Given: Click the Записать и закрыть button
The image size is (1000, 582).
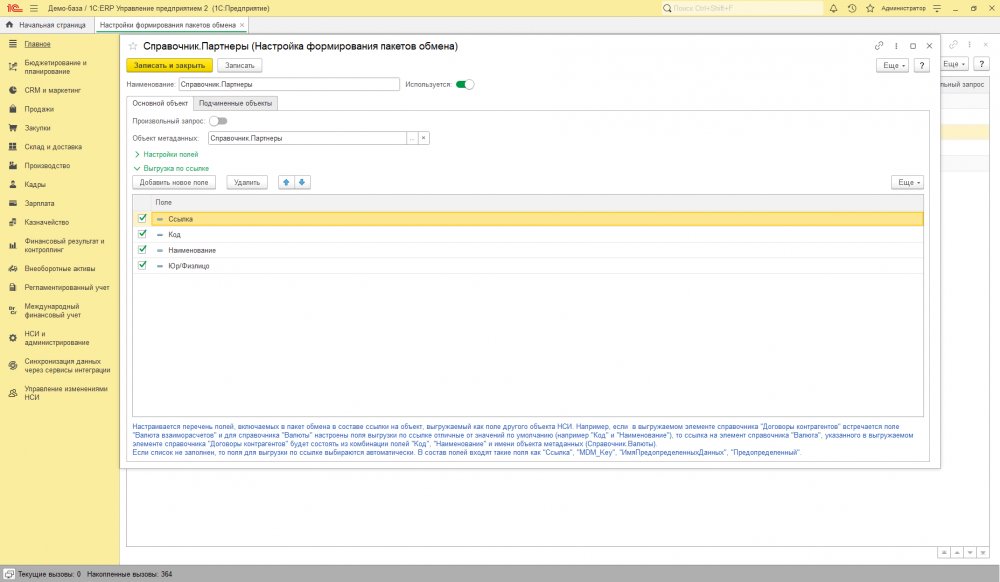Looking at the screenshot, I should tap(169, 65).
